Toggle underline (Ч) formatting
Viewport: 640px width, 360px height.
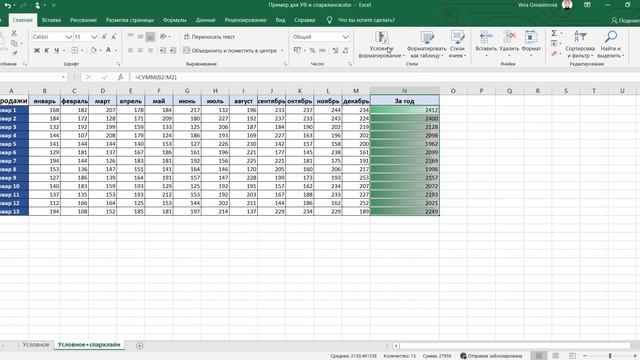[56, 50]
